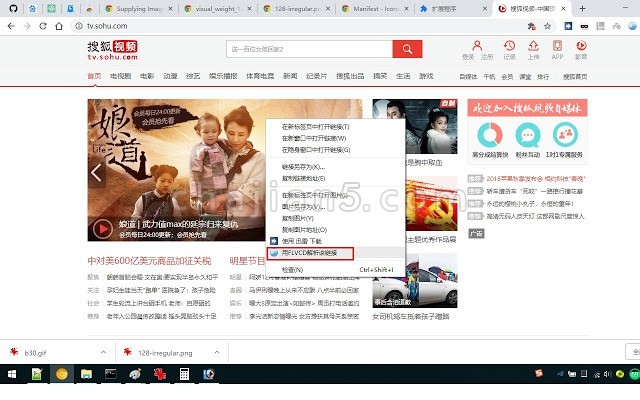Open the globe extension icon in toolbar
This screenshot has width=640, height=400.
(x=632, y=26)
